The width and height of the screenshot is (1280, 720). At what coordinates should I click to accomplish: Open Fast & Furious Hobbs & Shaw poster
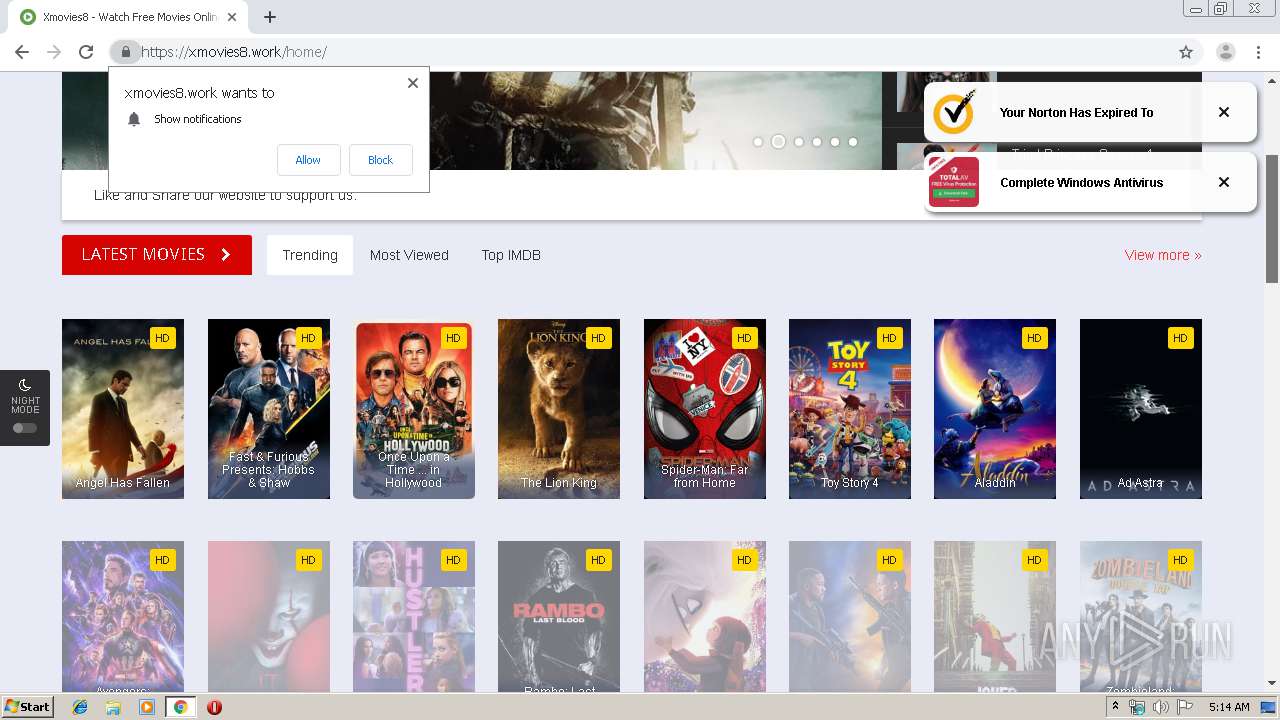click(x=268, y=409)
